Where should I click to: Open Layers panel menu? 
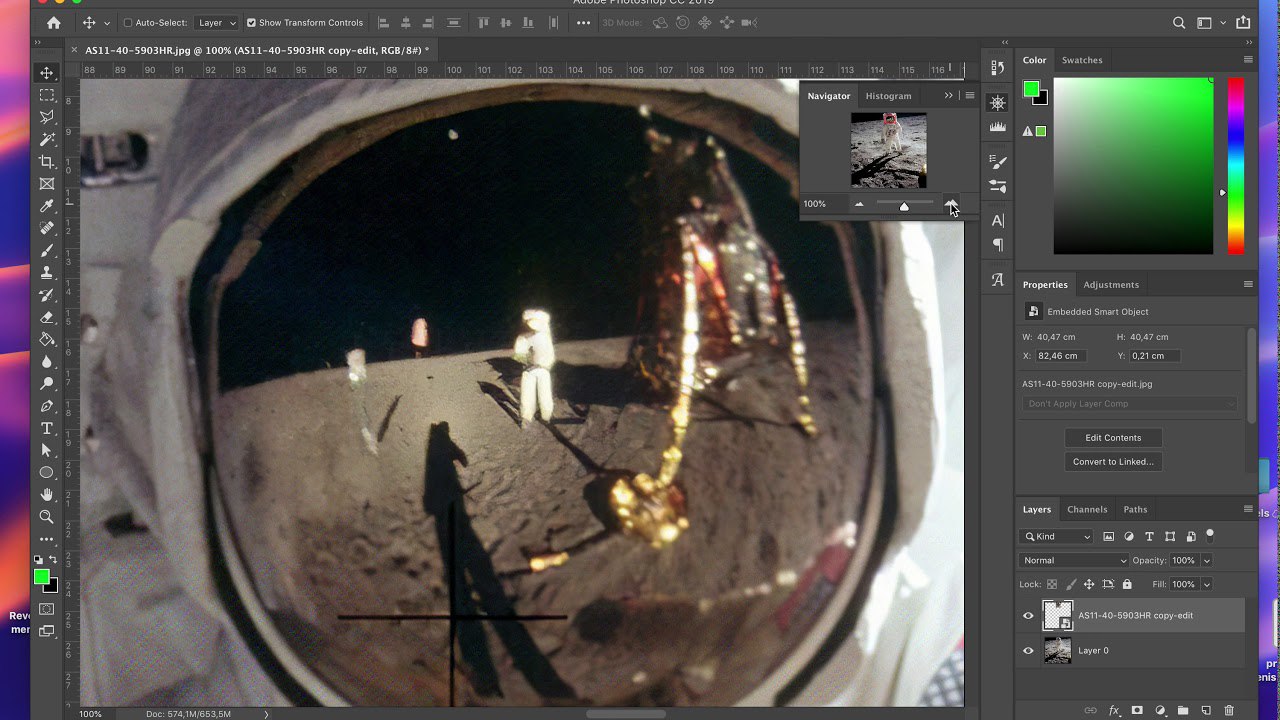(x=1247, y=509)
